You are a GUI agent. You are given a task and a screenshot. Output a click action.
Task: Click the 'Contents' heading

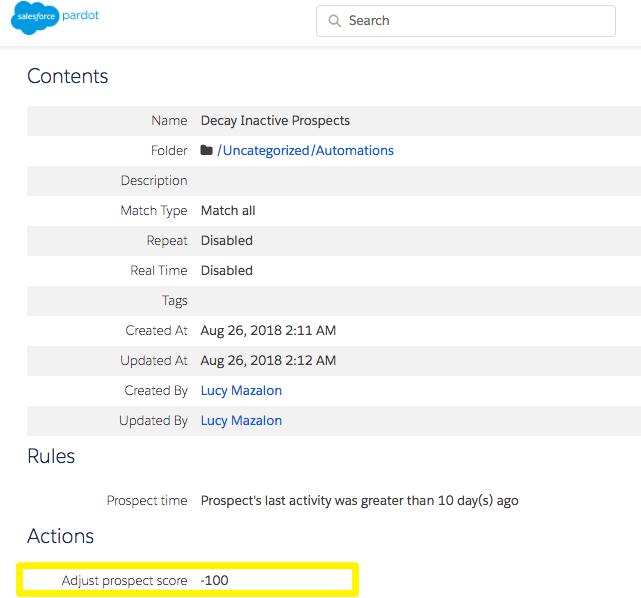click(x=67, y=76)
